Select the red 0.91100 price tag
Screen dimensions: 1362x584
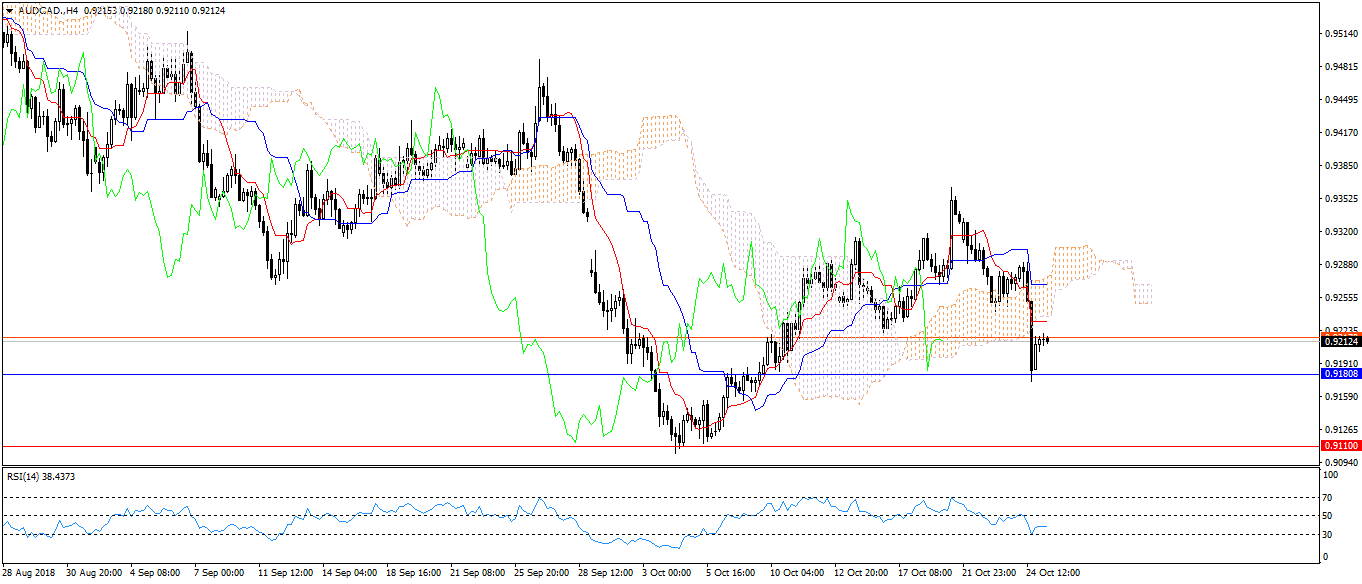coord(1339,446)
